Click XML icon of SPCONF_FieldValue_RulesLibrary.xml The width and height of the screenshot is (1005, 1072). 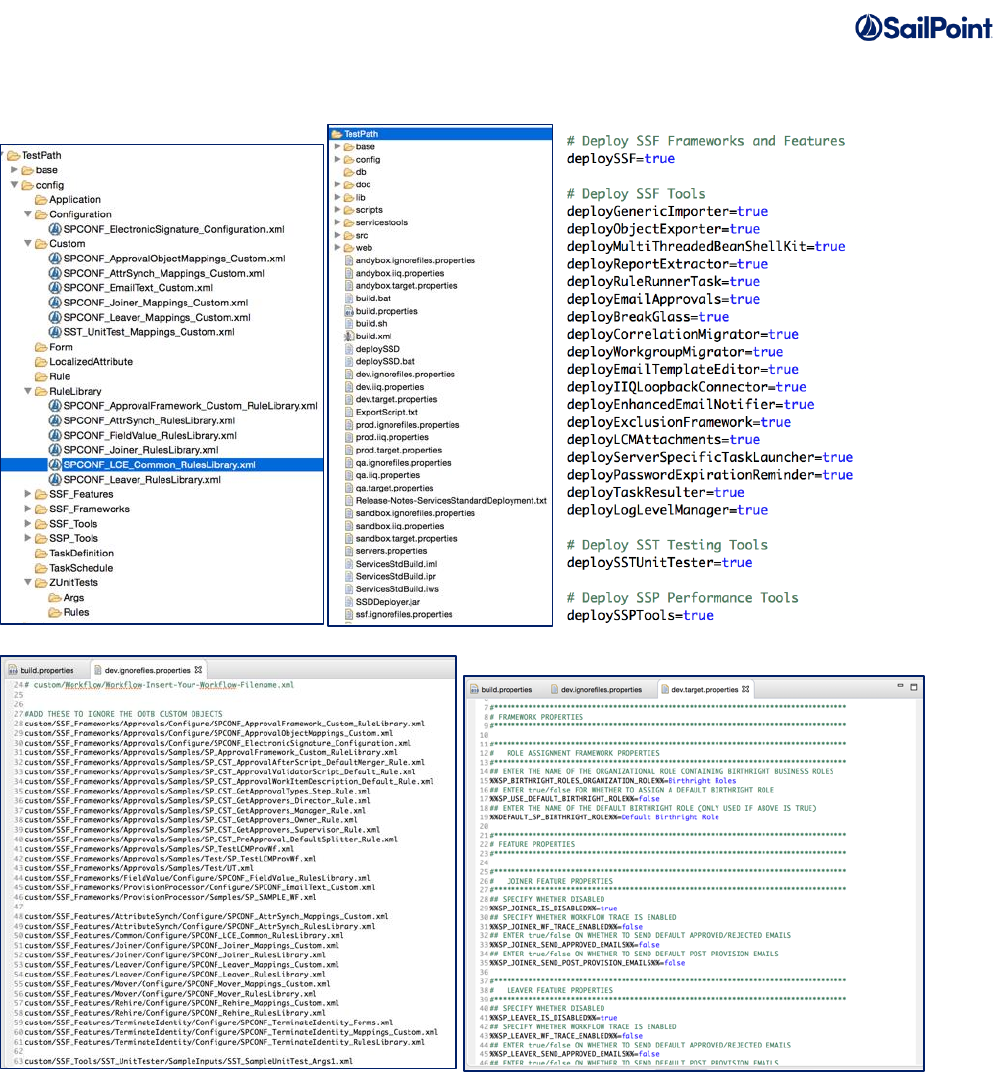click(55, 436)
